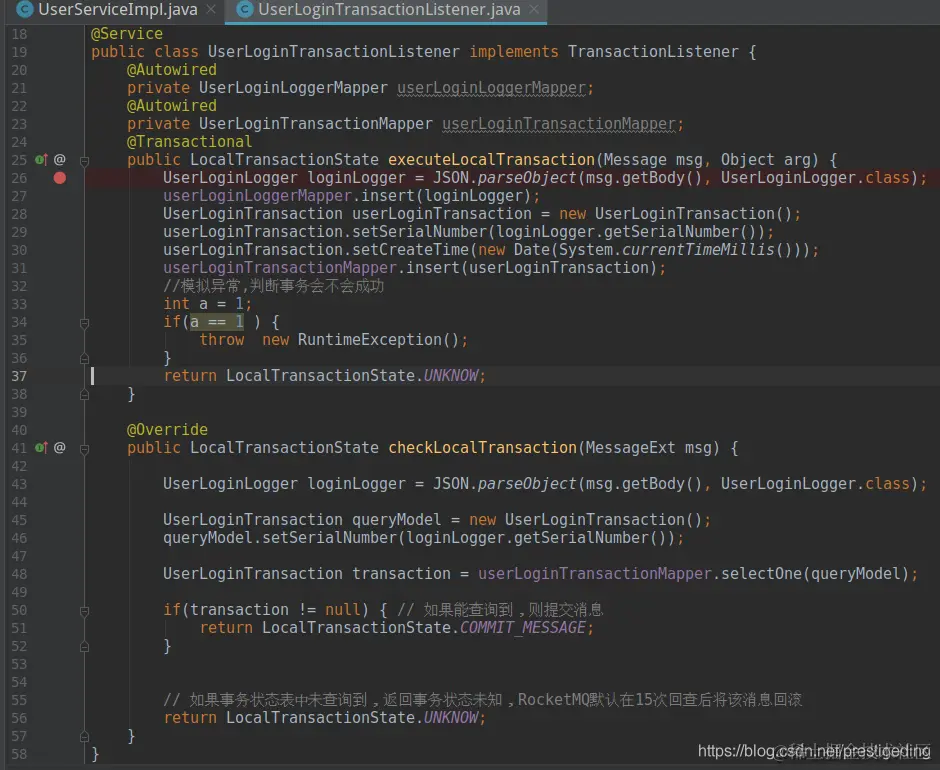Click the fold end marker on line 38
Image resolution: width=940 pixels, height=770 pixels.
point(85,395)
